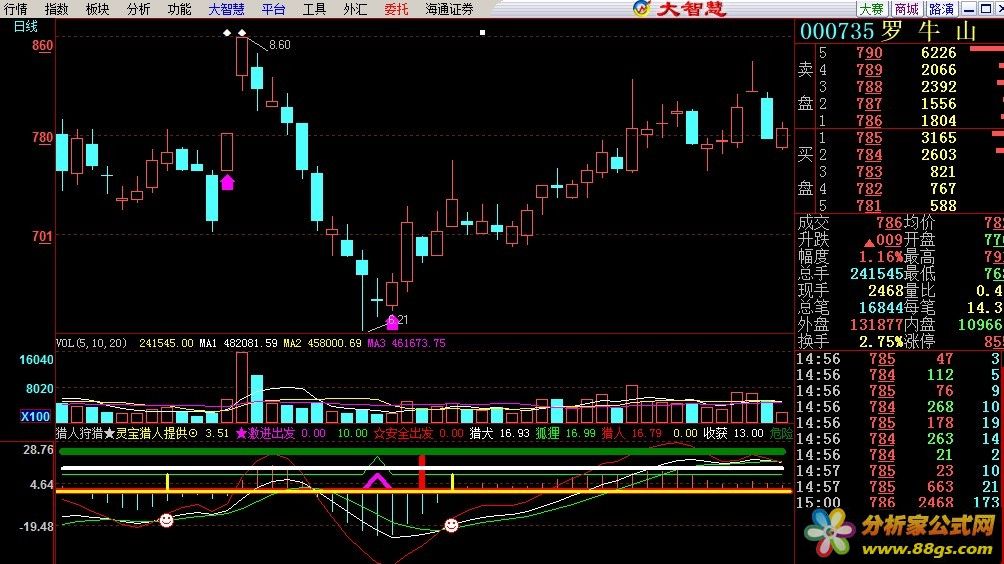
Task: Click the right smiley face indicator marker
Action: tap(451, 526)
